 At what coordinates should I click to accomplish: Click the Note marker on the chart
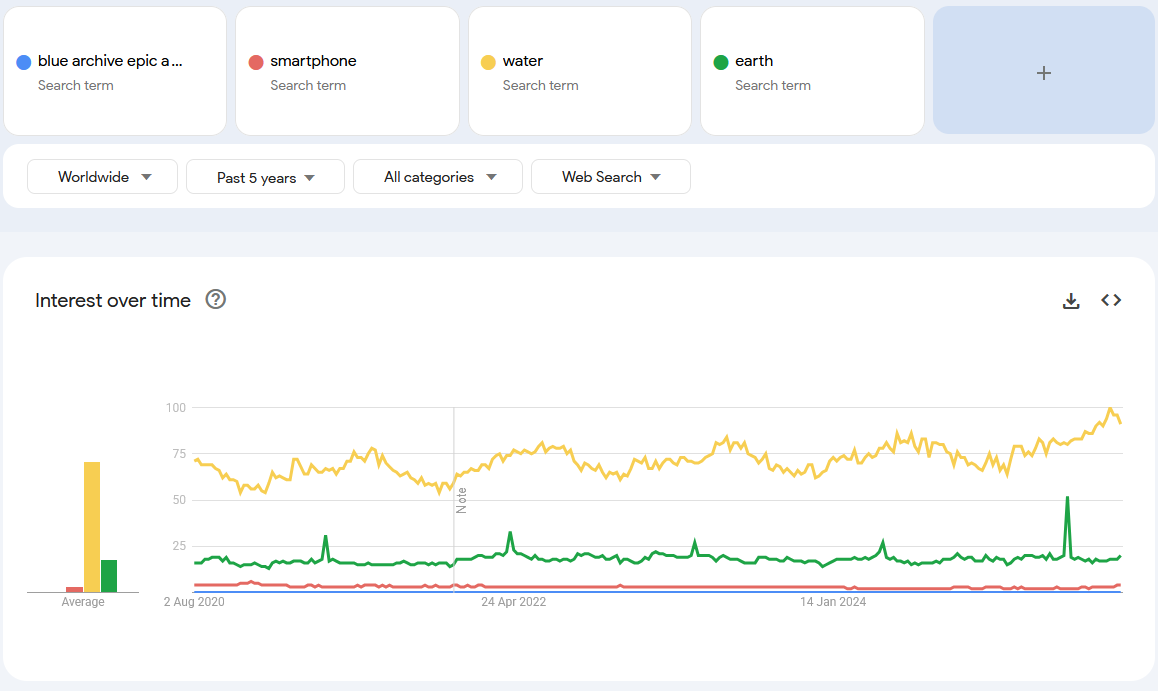pos(462,501)
